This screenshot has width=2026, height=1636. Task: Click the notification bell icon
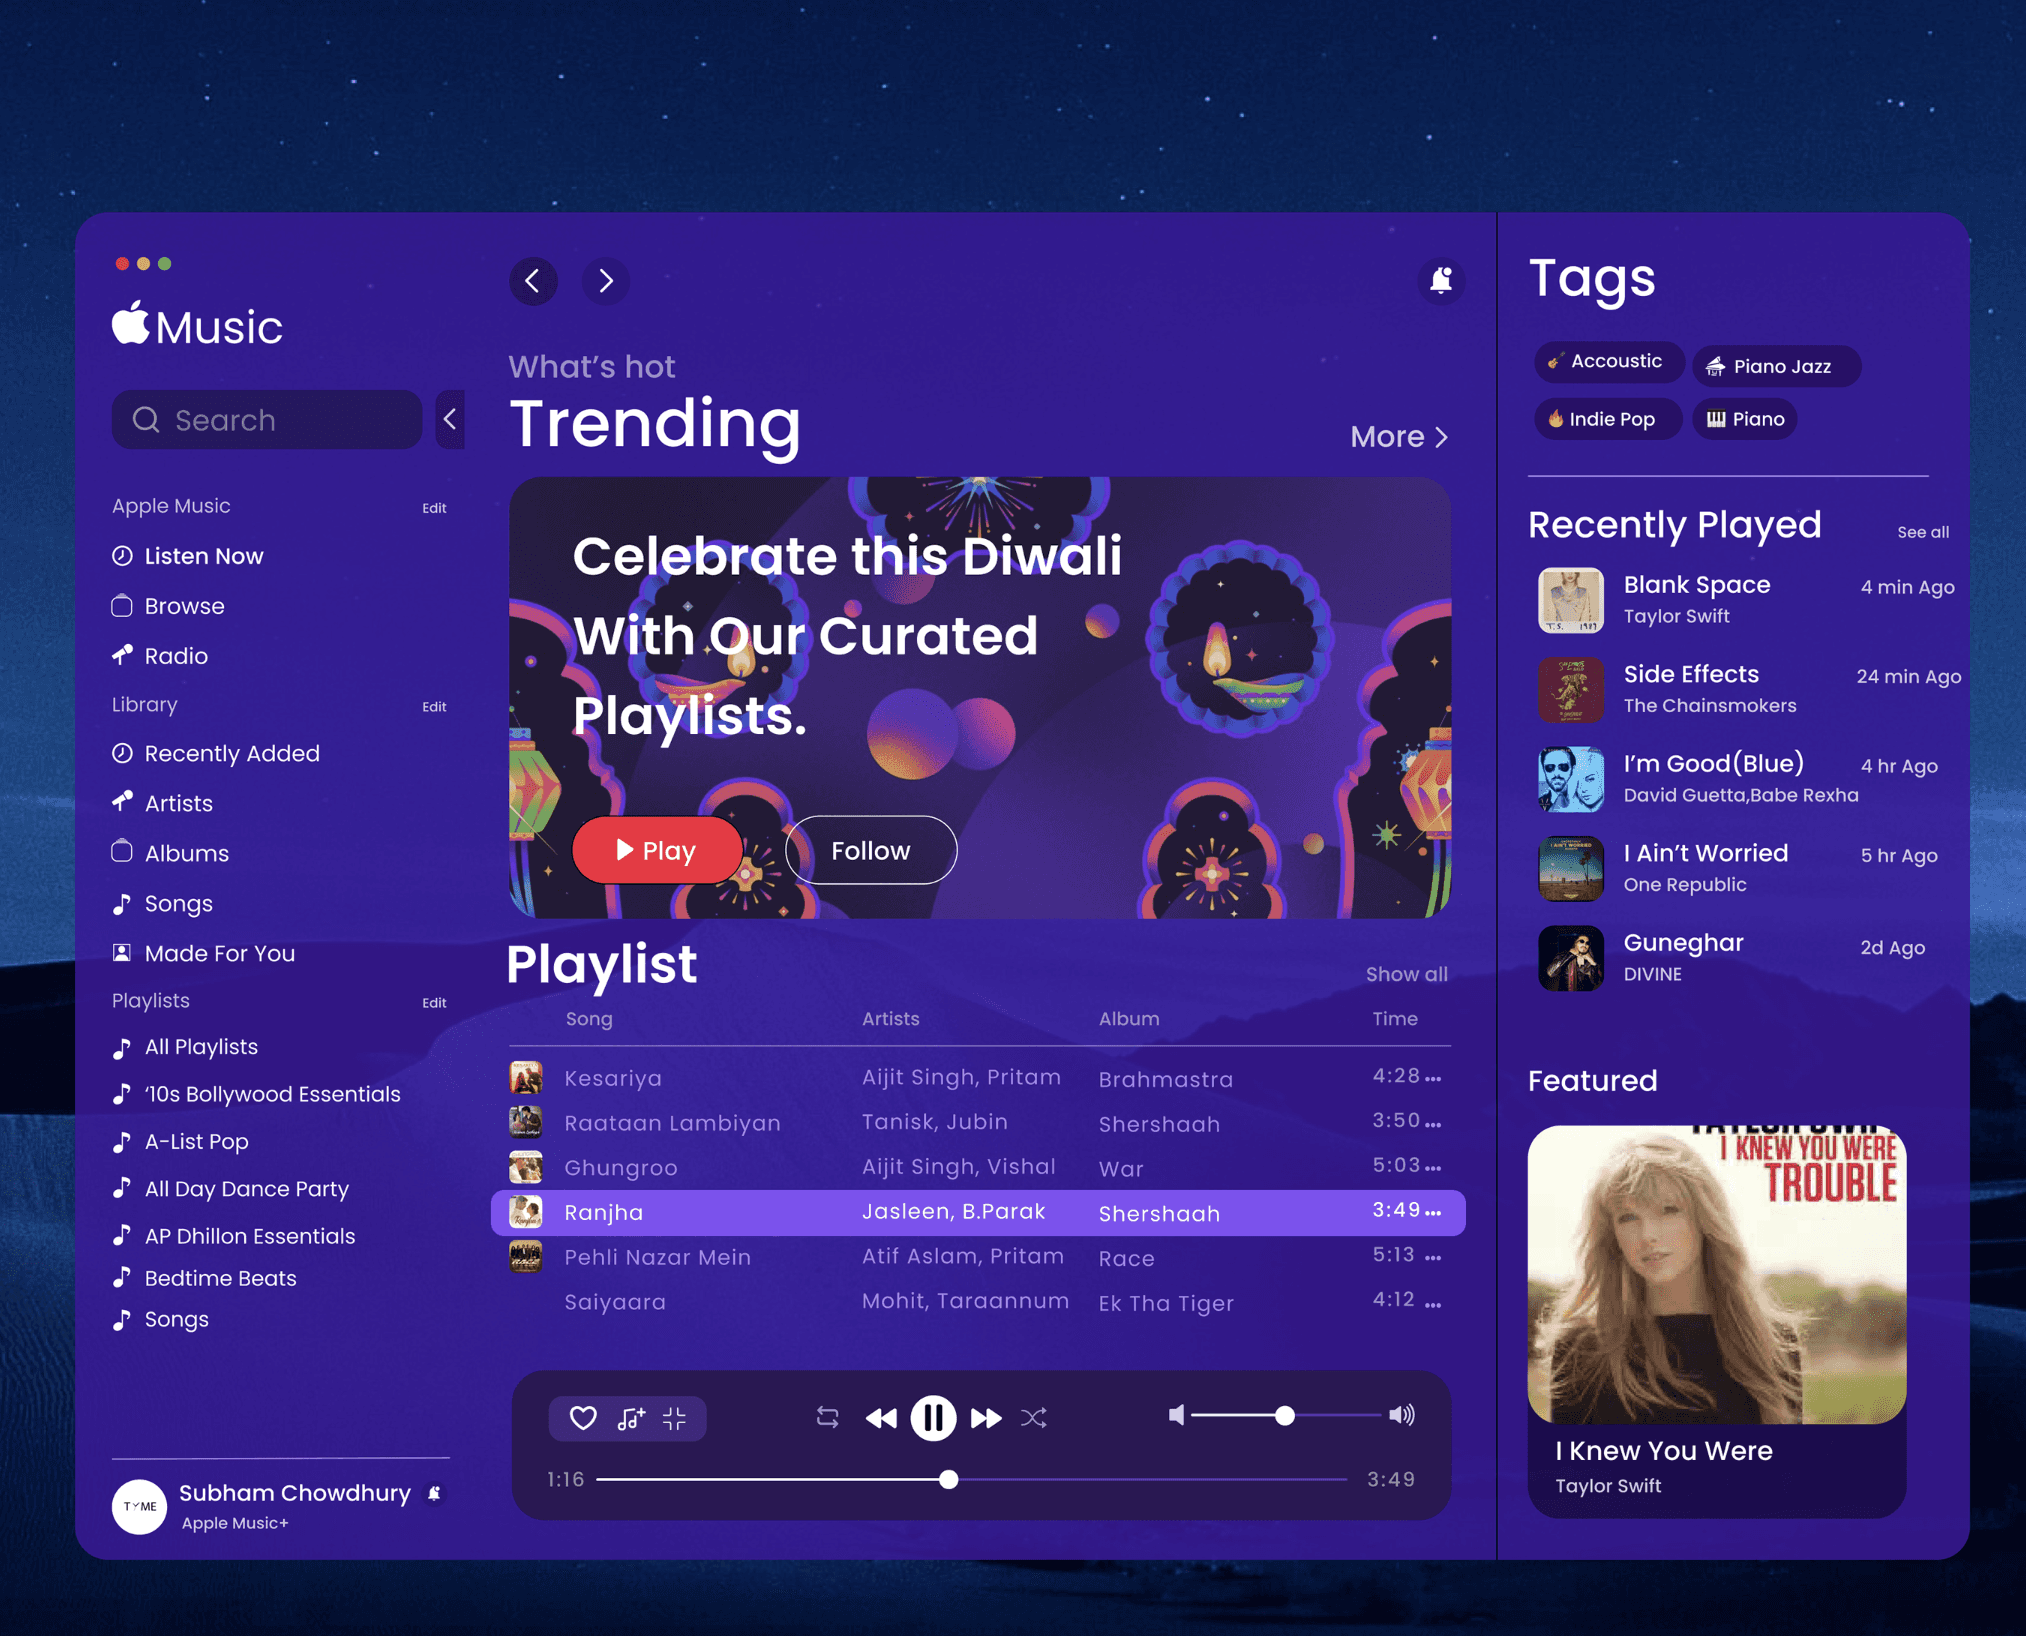coord(1440,281)
